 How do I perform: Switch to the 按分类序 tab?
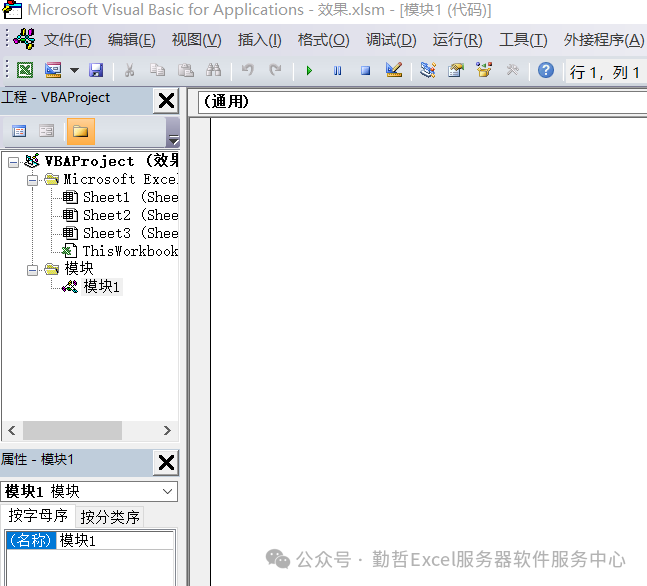tap(110, 517)
